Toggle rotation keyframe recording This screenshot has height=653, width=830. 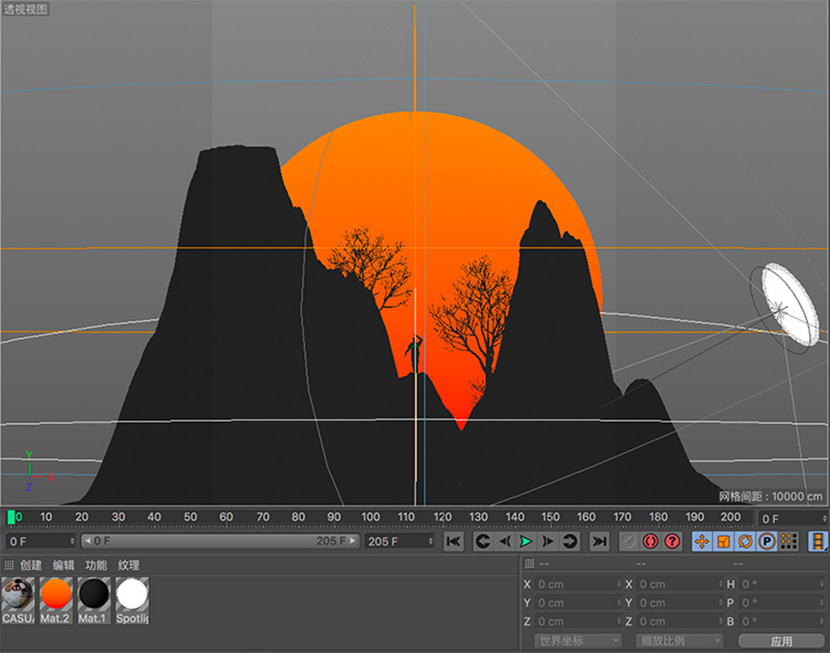[x=745, y=541]
